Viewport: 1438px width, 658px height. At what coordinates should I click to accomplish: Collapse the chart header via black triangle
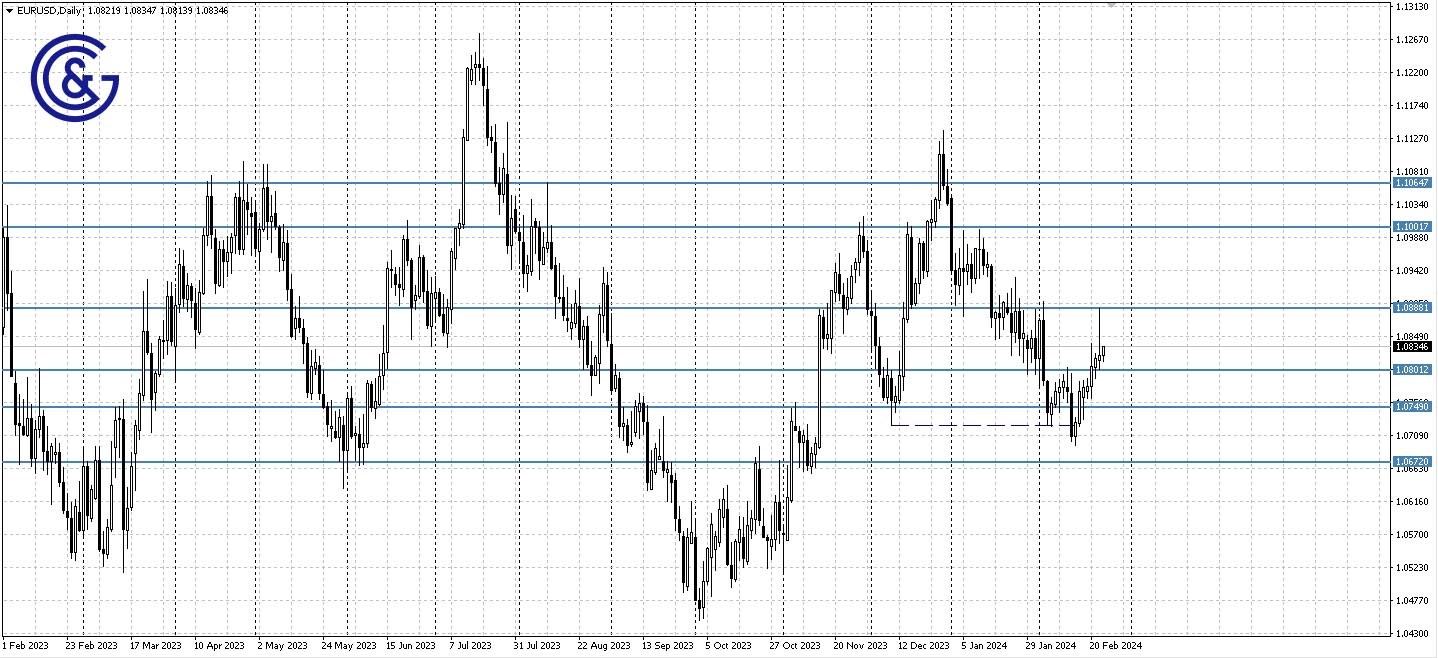[x=8, y=10]
